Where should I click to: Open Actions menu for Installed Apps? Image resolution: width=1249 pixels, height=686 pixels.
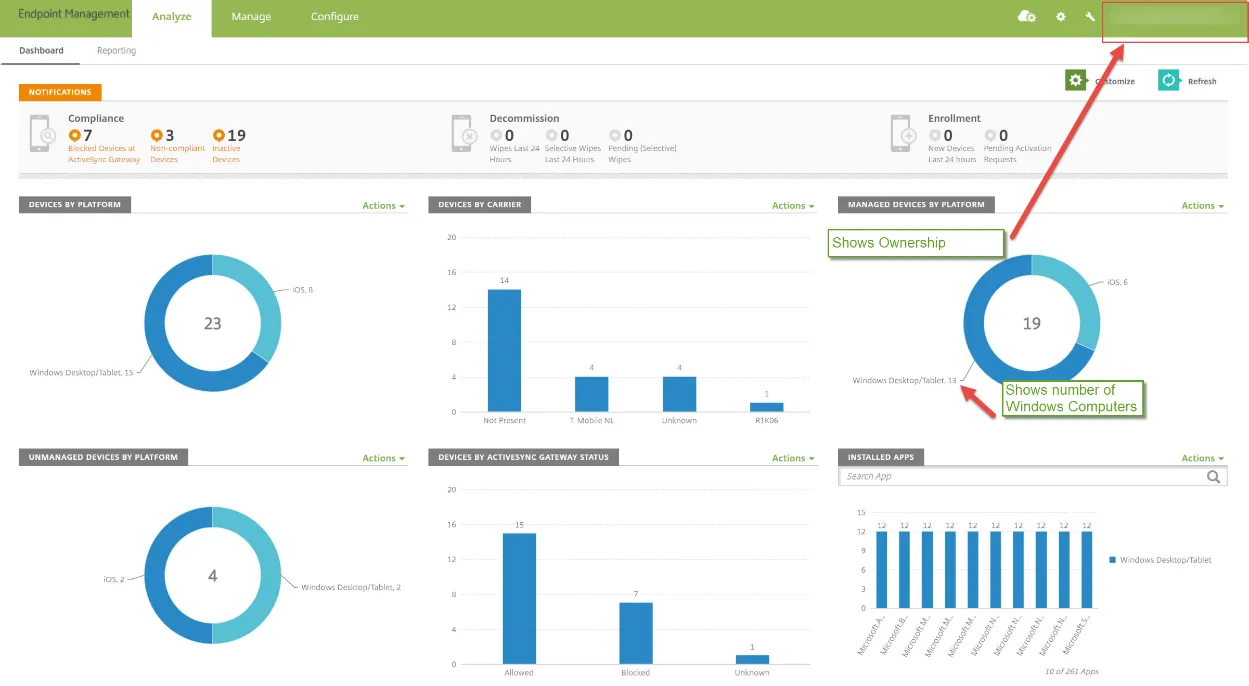coord(1202,458)
